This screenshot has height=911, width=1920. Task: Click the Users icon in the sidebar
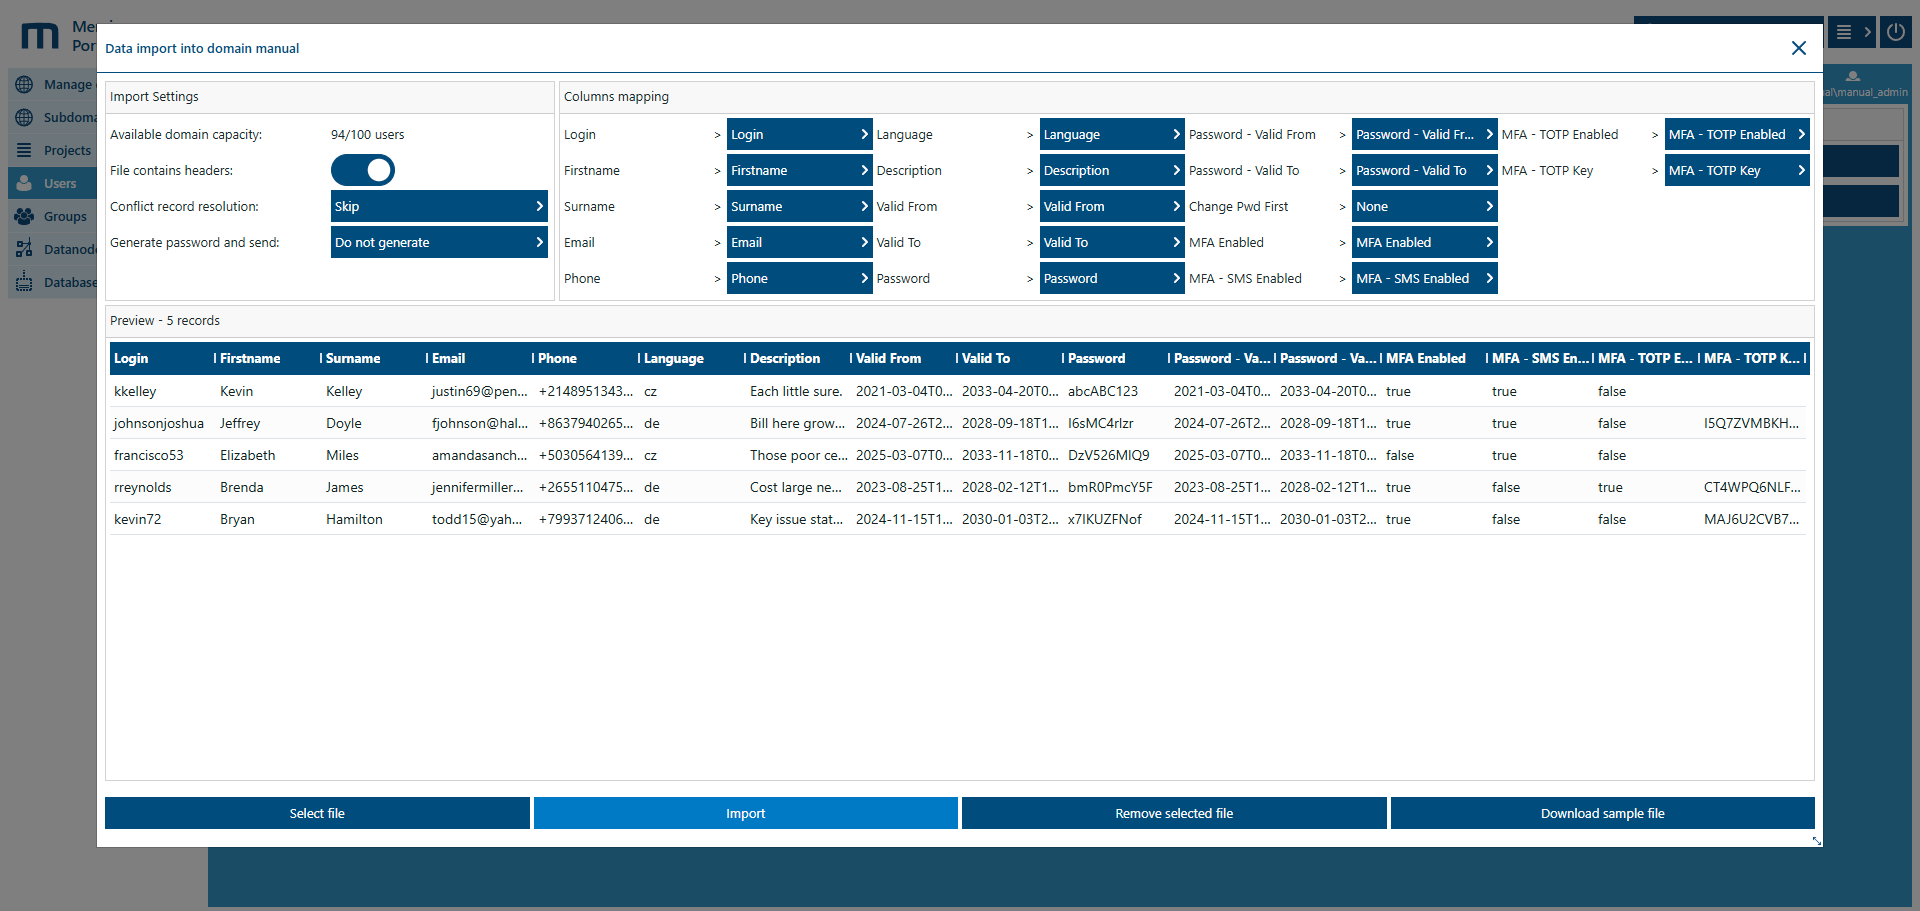click(x=25, y=183)
